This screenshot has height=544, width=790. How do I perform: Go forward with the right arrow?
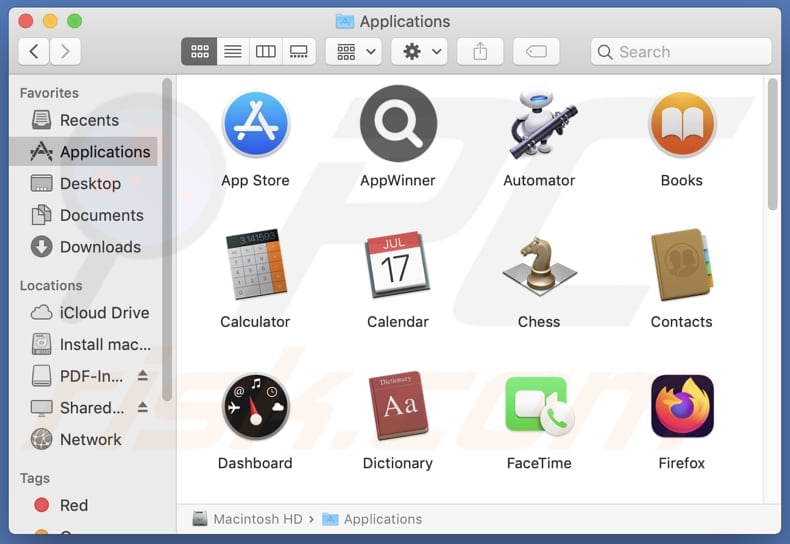pyautogui.click(x=65, y=51)
